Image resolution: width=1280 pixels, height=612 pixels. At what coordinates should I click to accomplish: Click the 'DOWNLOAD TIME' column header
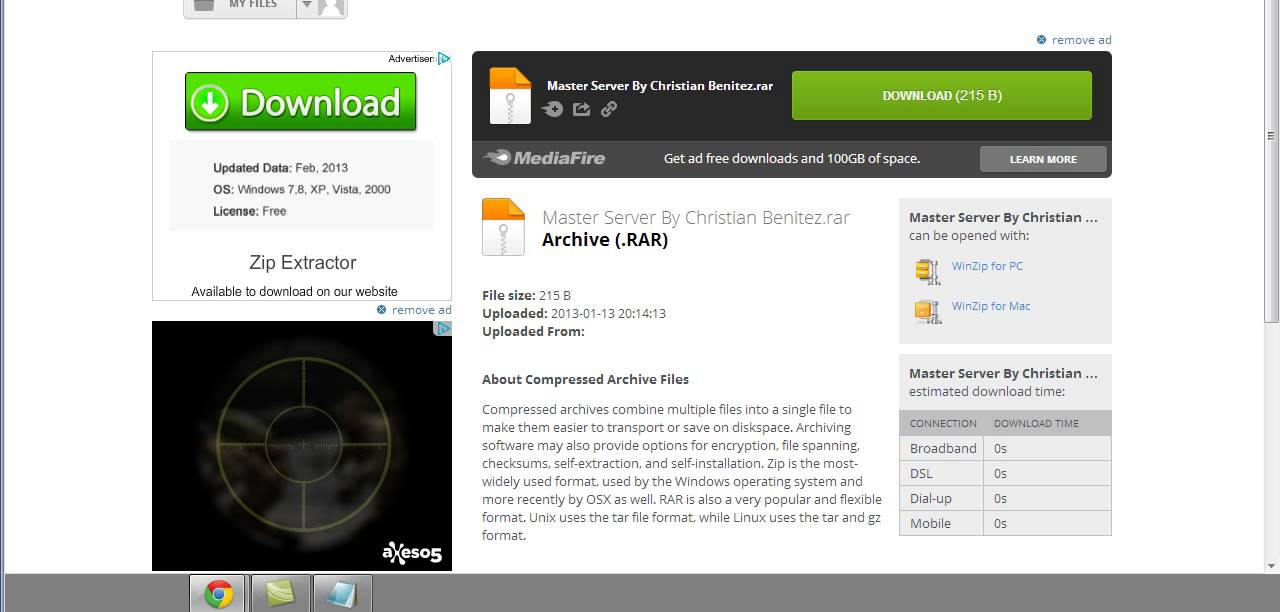[x=1036, y=424]
